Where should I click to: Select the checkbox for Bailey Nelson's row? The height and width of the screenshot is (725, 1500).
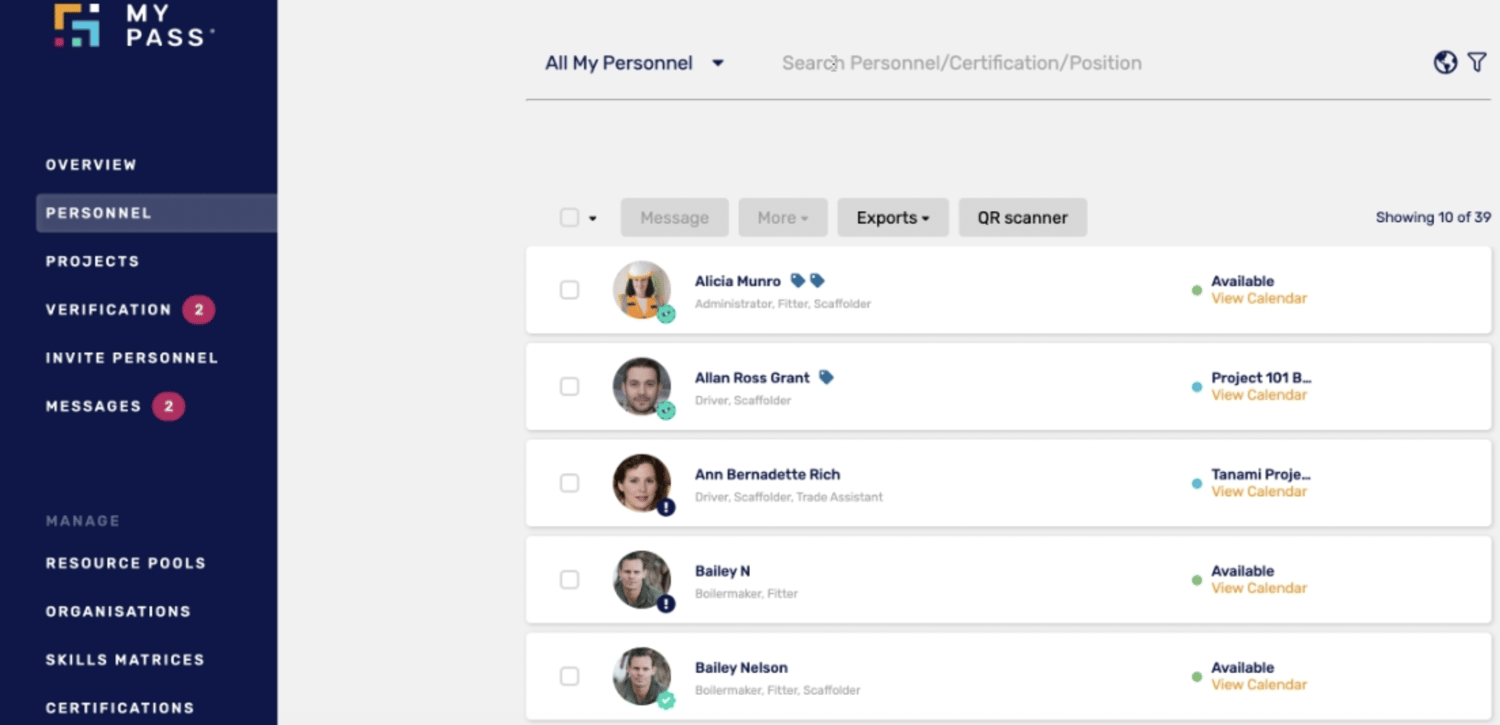coord(569,676)
